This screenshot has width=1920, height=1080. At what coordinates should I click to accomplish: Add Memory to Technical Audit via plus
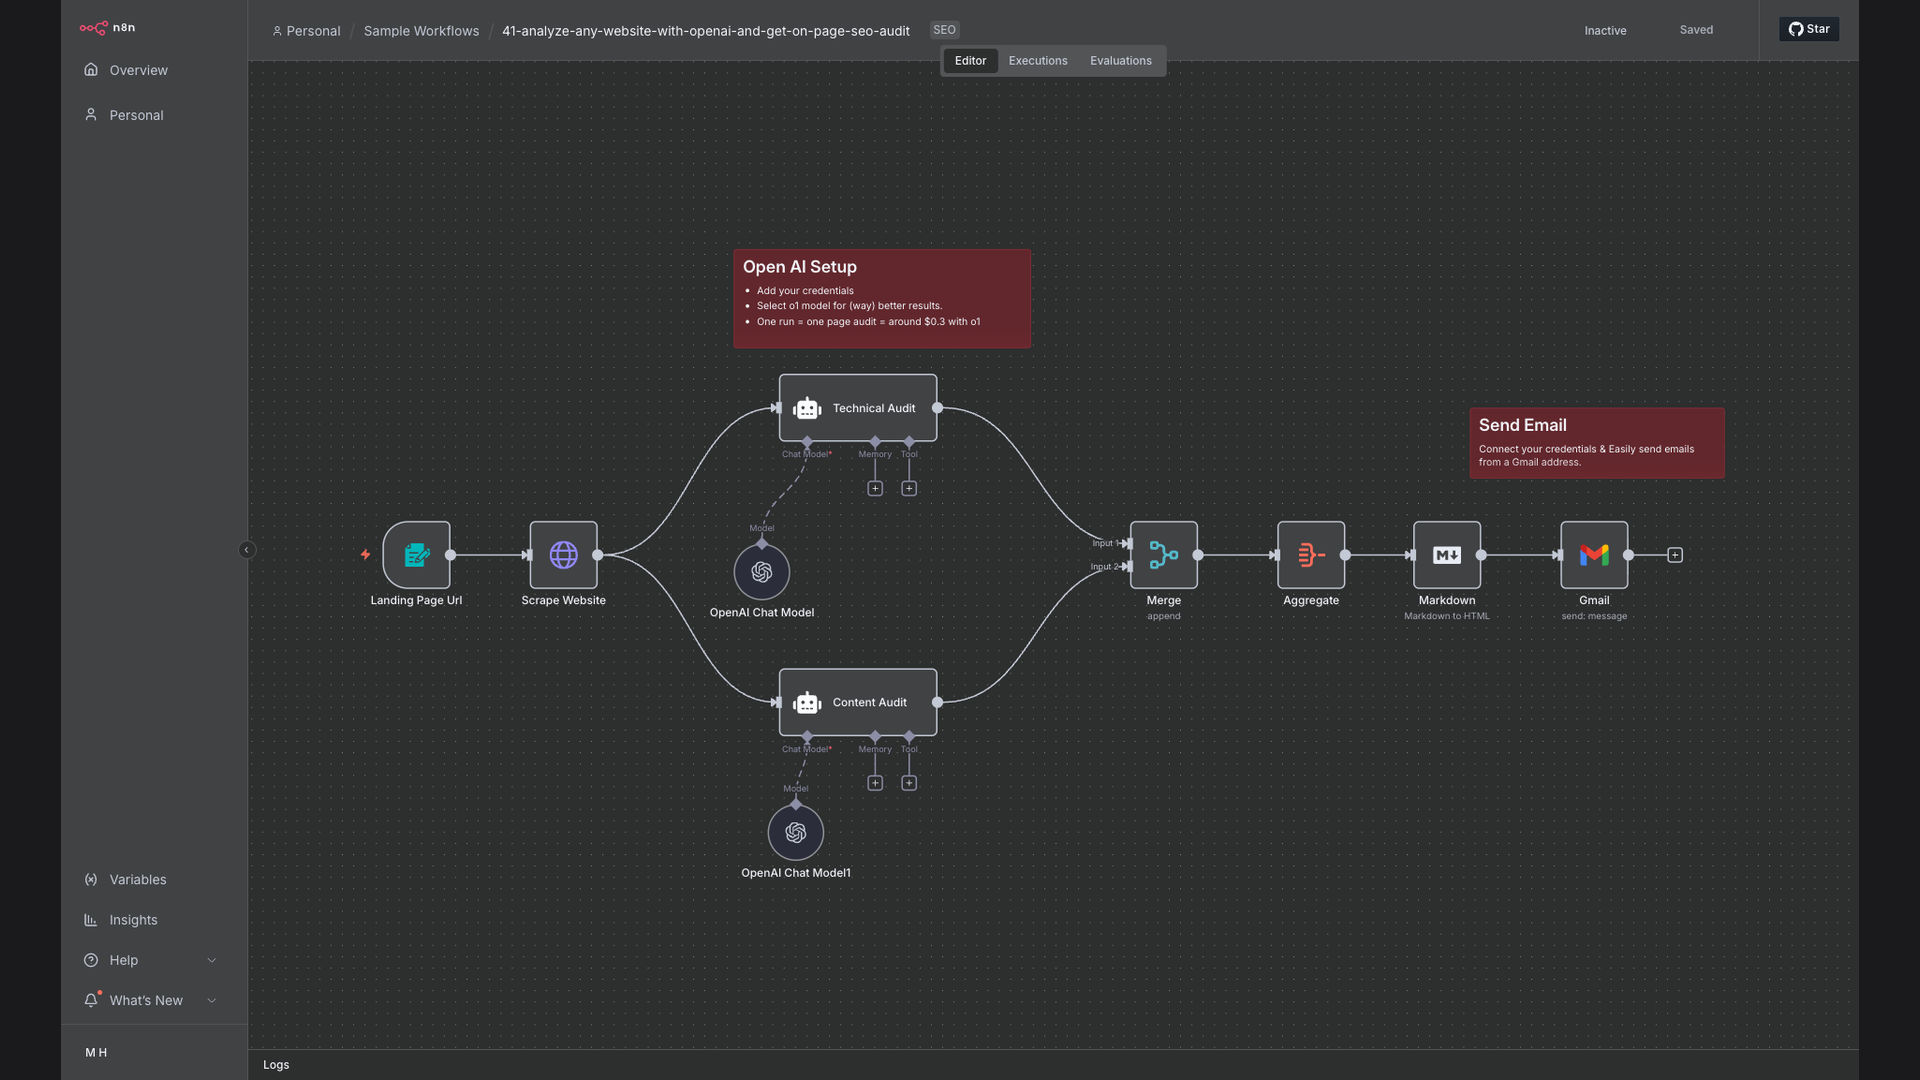[x=875, y=489]
